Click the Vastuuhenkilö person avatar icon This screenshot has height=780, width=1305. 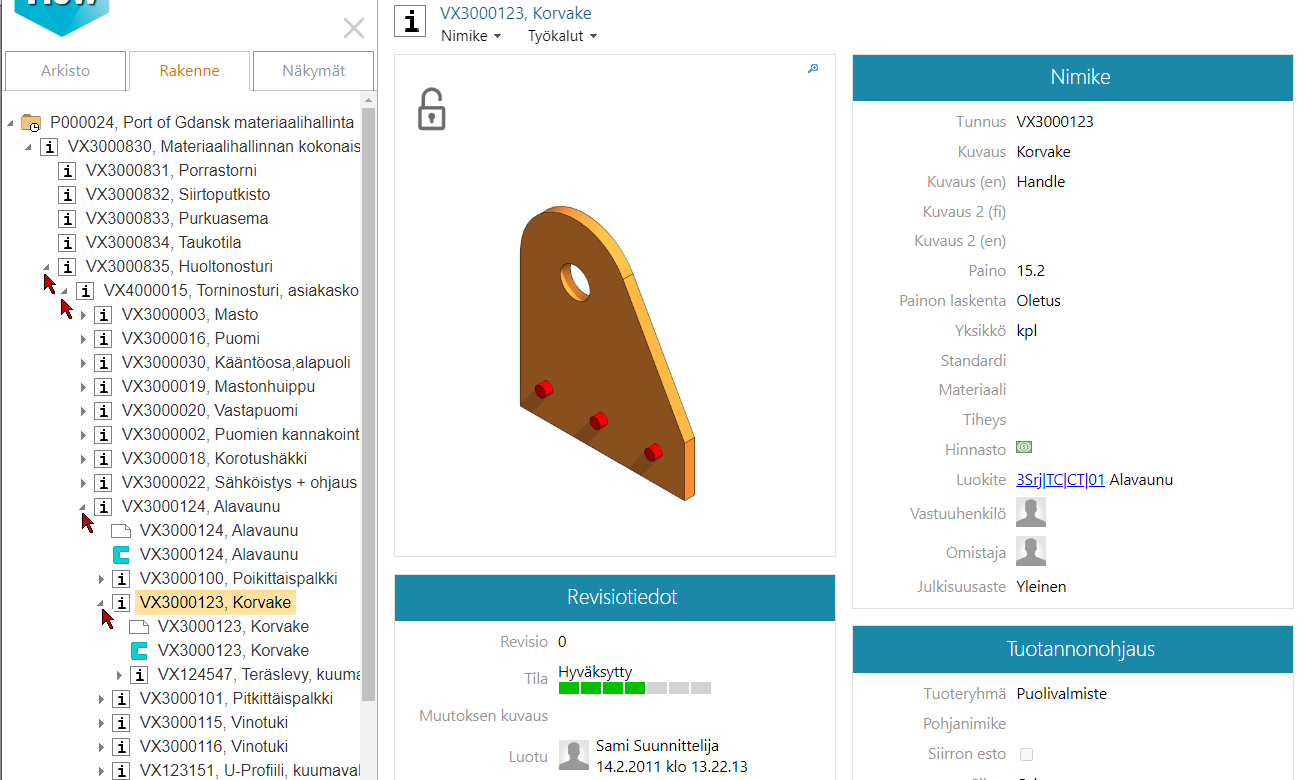point(1031,512)
